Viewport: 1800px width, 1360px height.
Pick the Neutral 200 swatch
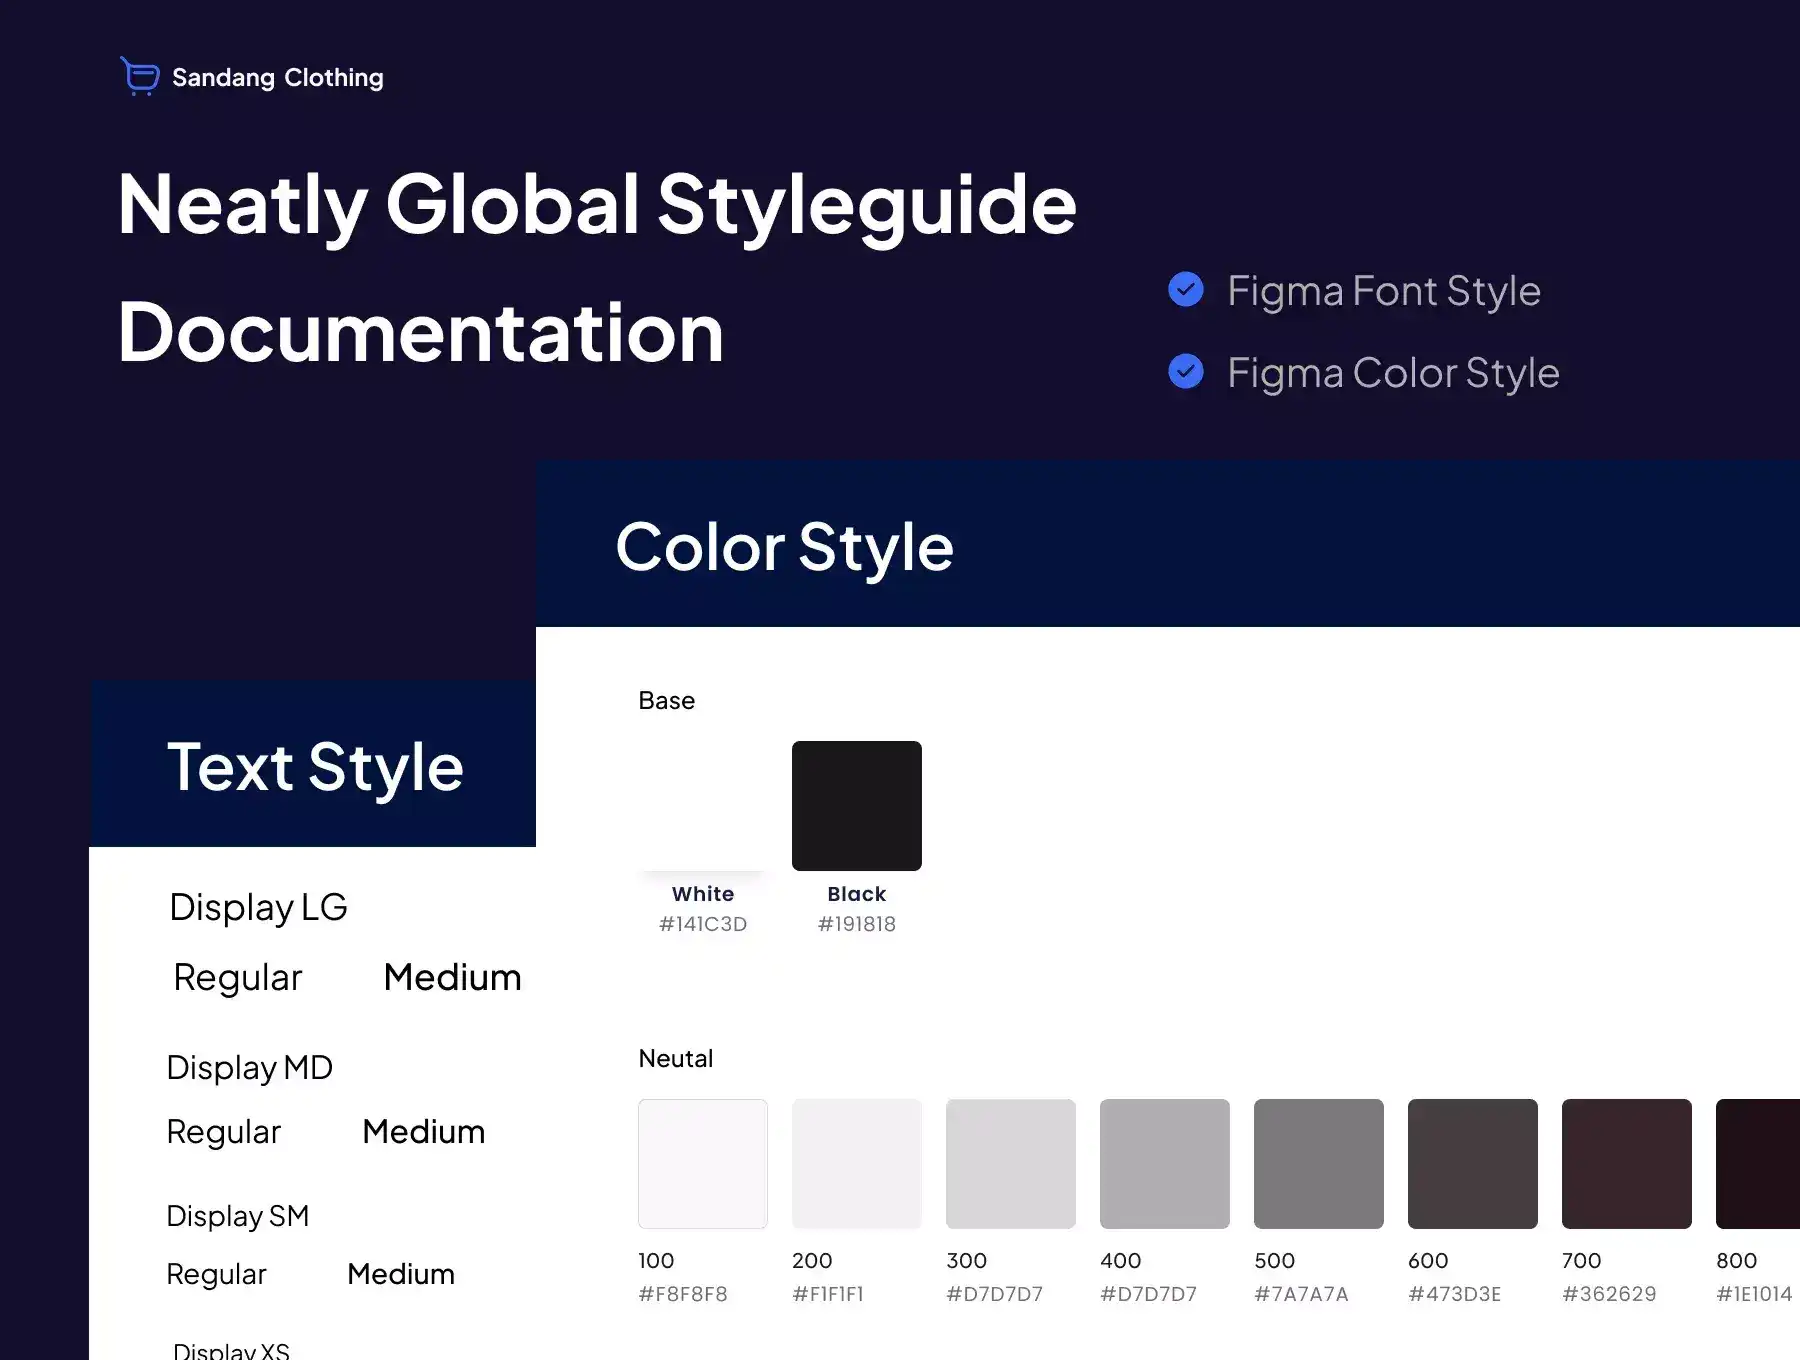coord(856,1163)
